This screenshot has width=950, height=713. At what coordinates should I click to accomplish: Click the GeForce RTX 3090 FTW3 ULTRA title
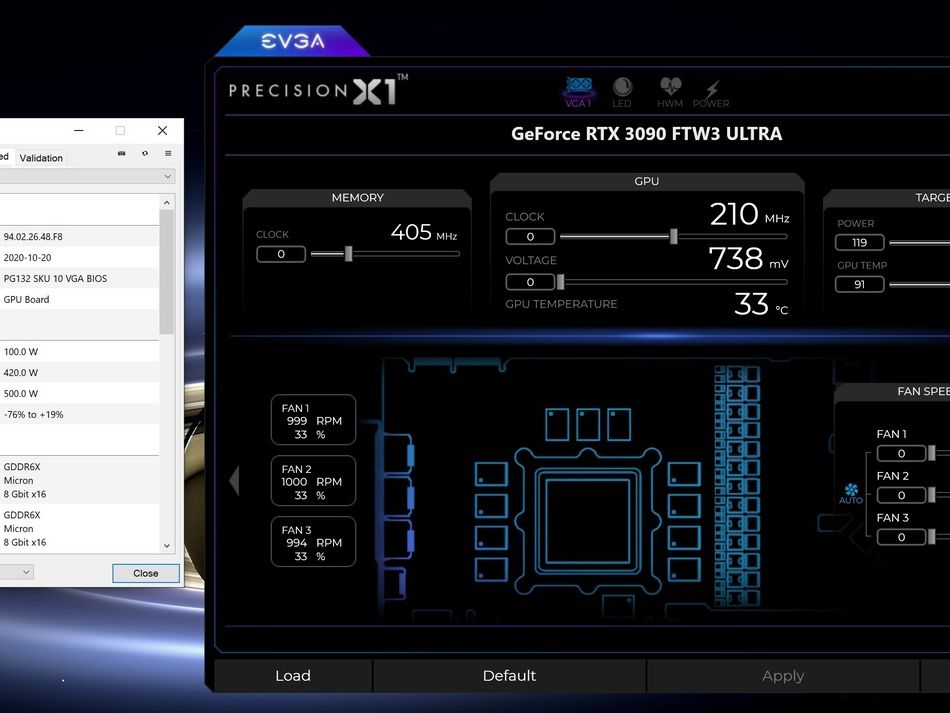(646, 134)
